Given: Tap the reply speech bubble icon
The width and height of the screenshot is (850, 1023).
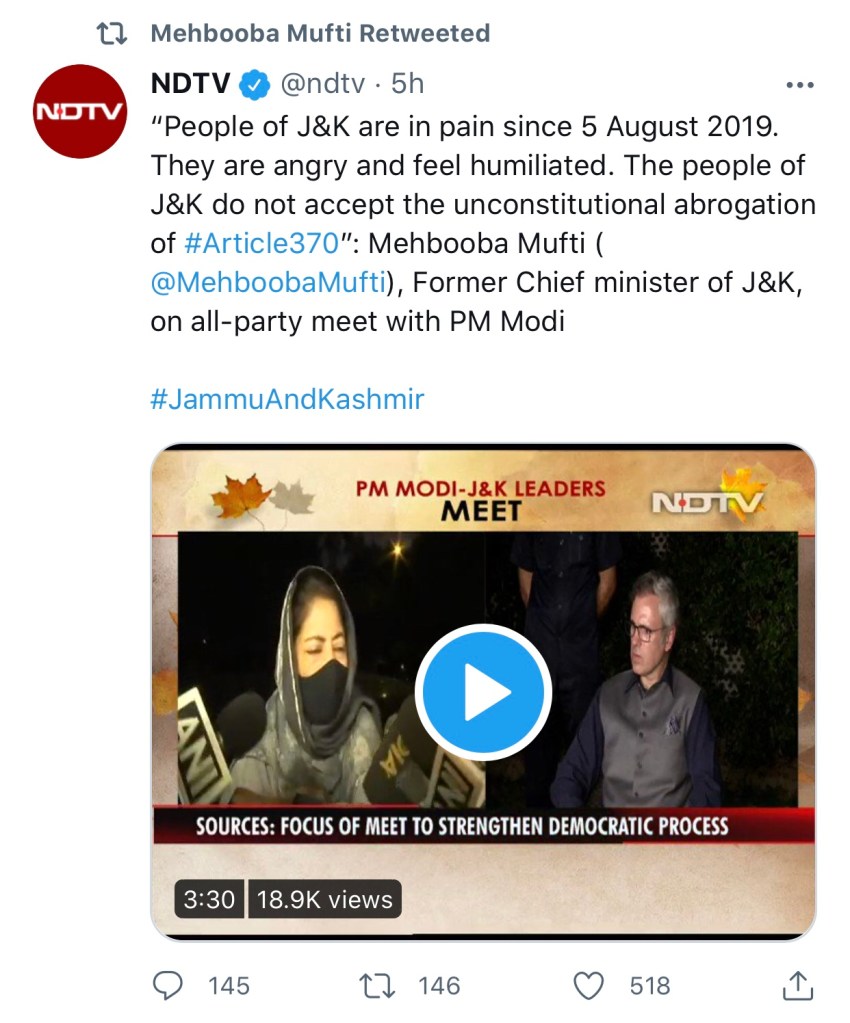Looking at the screenshot, I should (x=168, y=985).
